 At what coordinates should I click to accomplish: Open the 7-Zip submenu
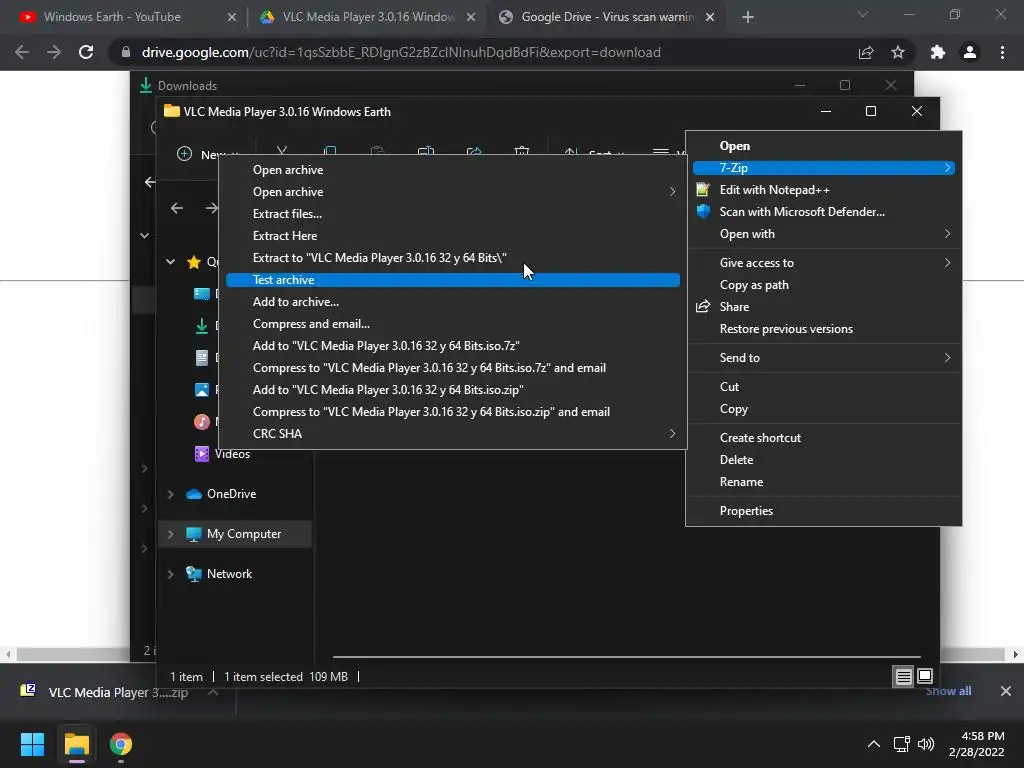click(x=824, y=168)
